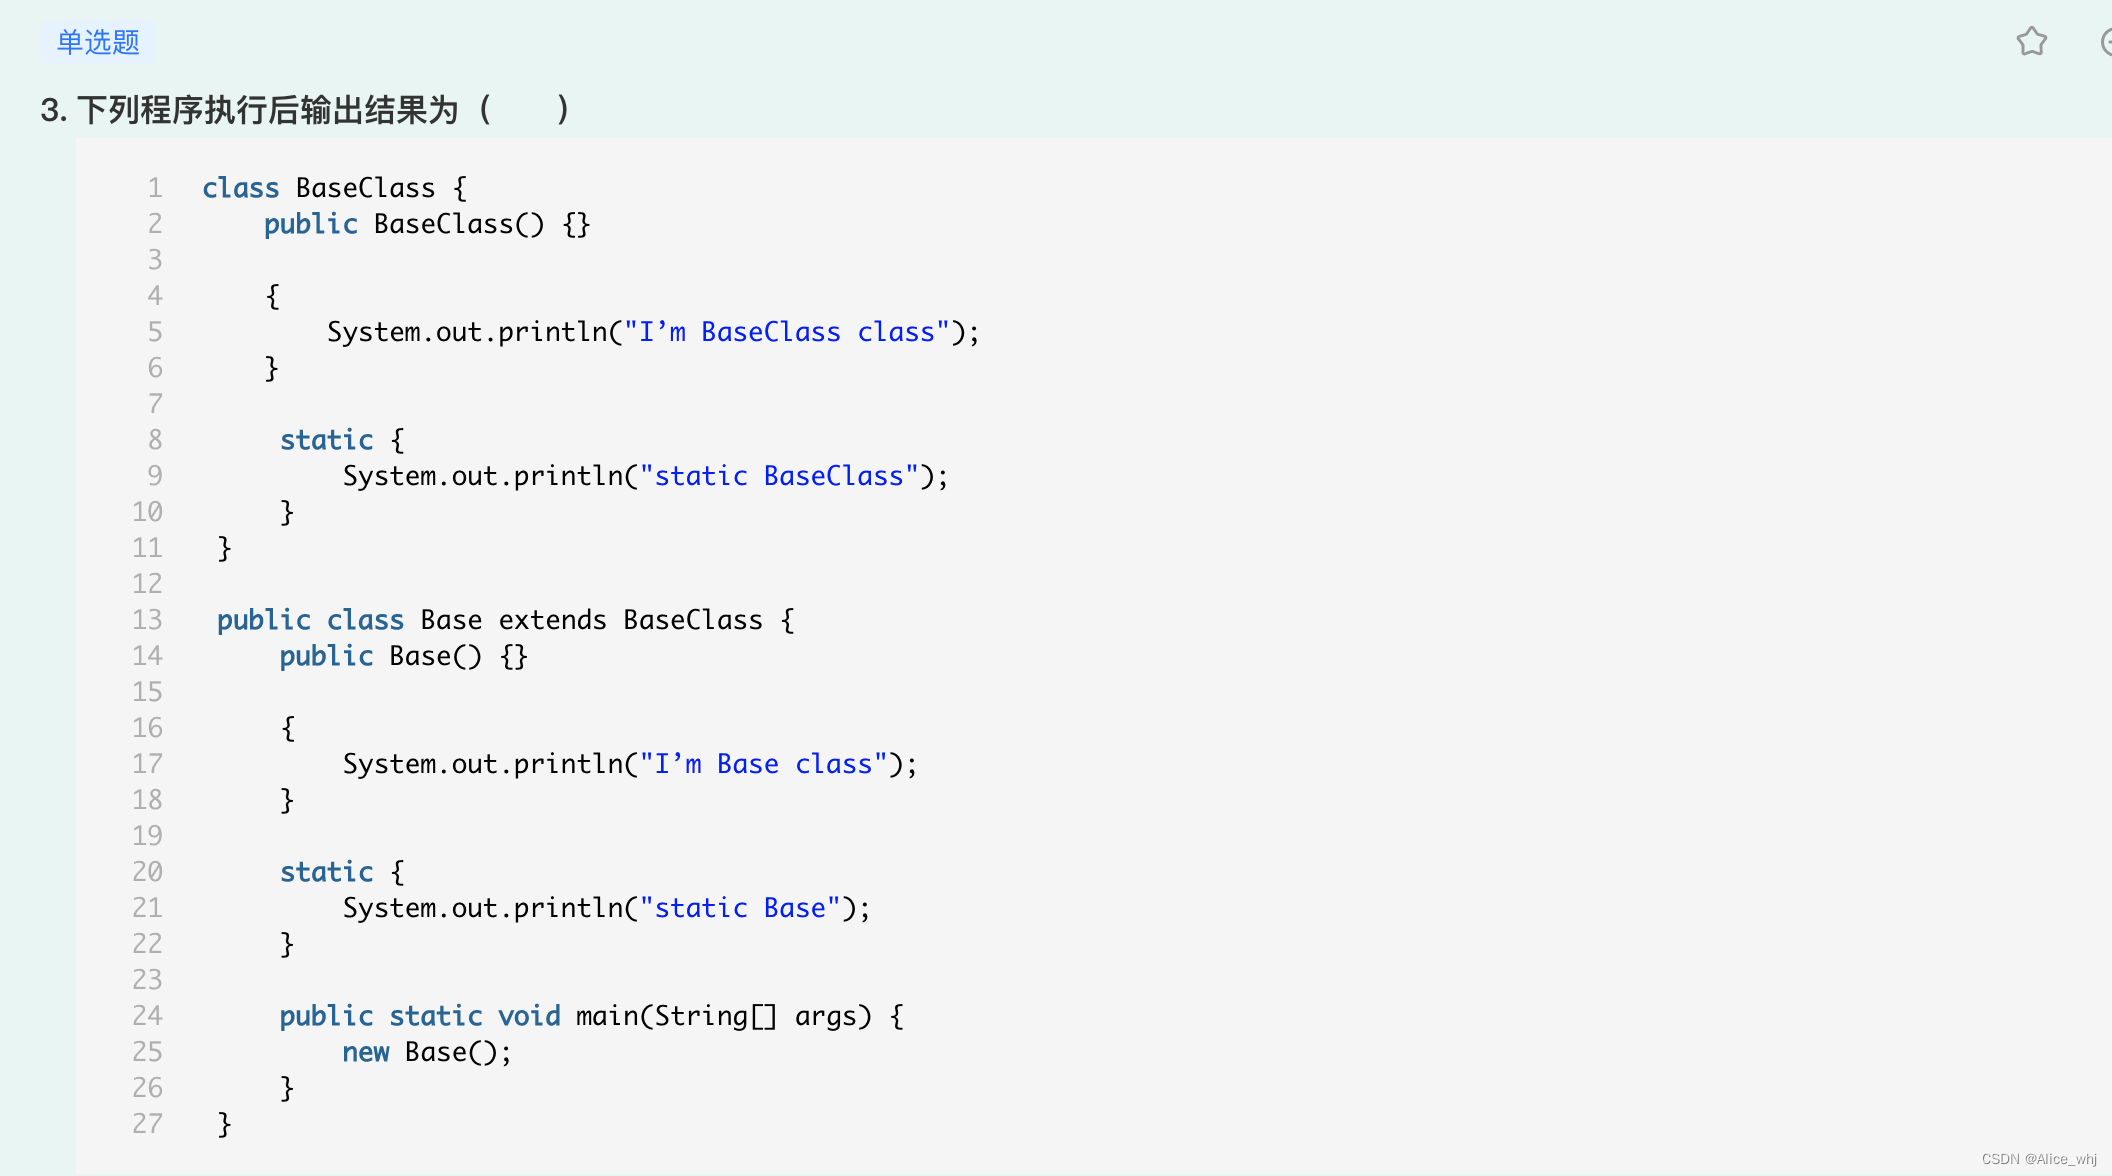Image resolution: width=2112 pixels, height=1176 pixels.
Task: Click the star/bookmark icon top right
Action: point(2032,41)
